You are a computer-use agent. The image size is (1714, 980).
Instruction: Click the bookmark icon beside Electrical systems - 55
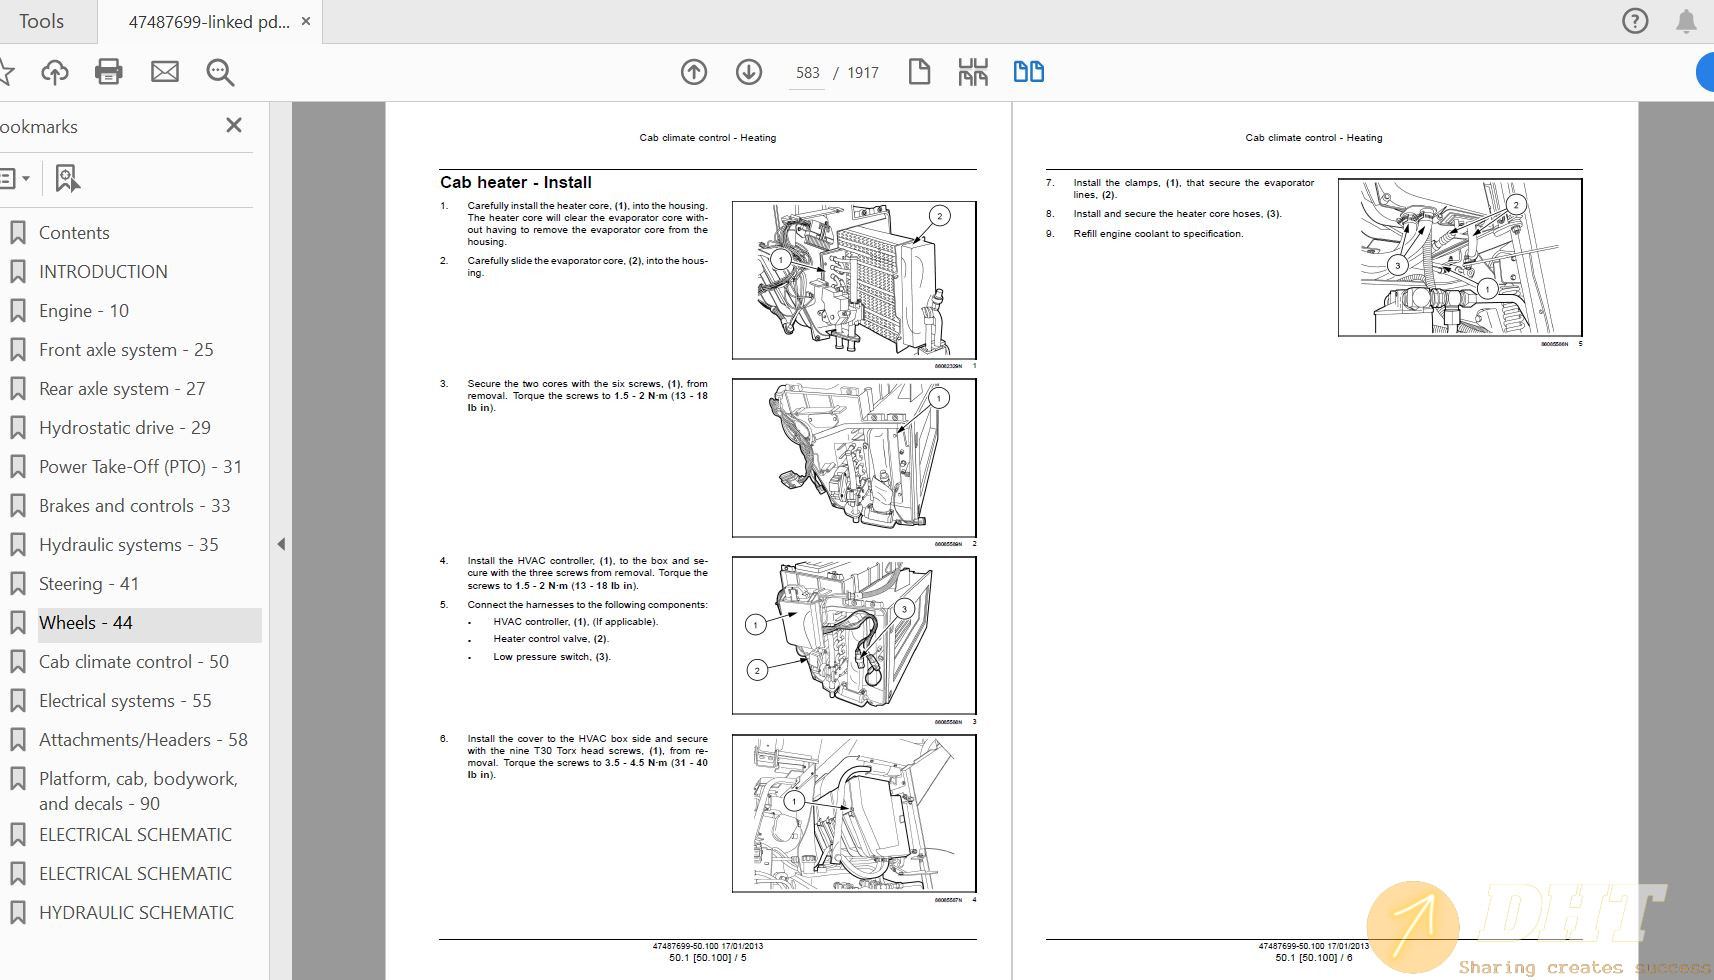(18, 701)
